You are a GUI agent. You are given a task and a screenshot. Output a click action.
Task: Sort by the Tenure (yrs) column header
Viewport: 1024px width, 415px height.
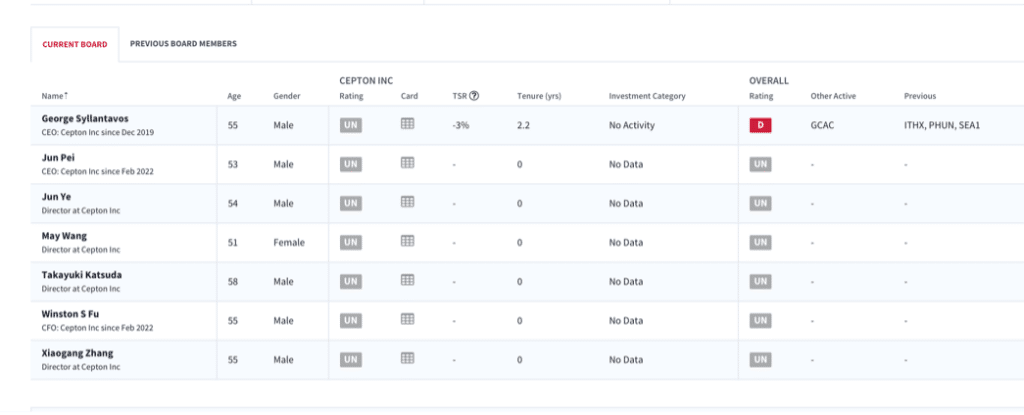pos(539,96)
